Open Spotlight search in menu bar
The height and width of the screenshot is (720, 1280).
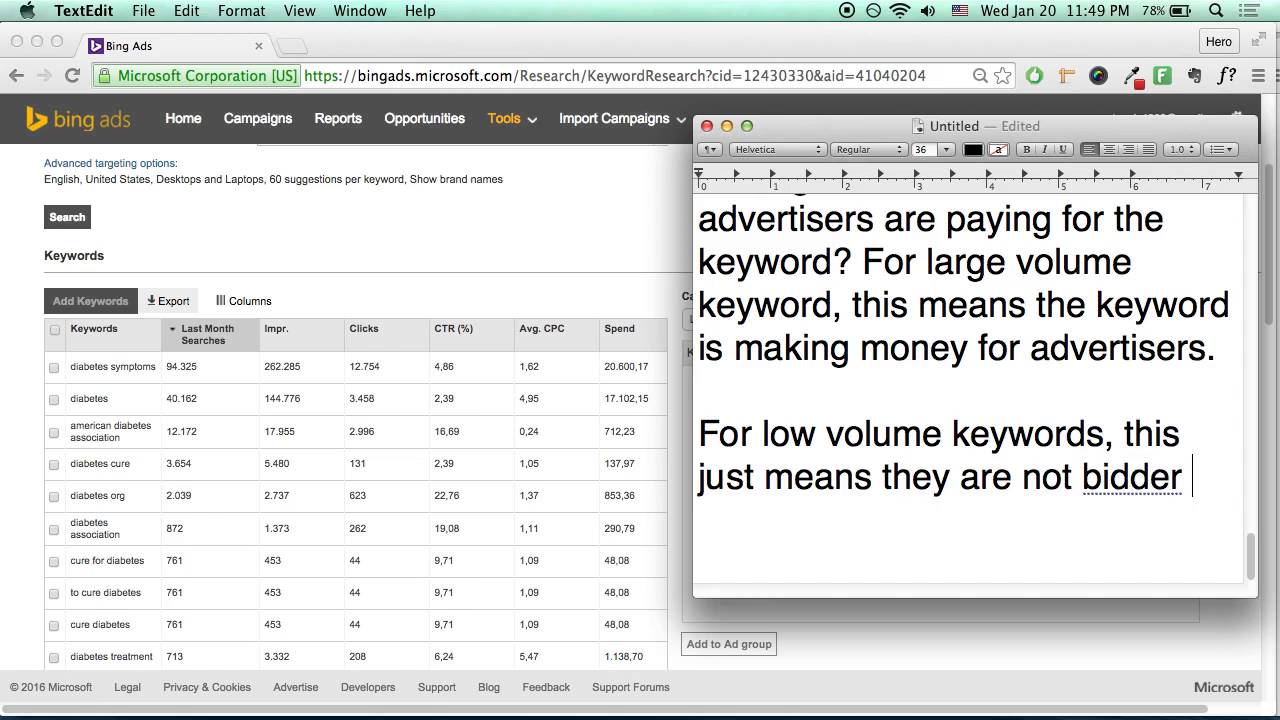click(x=1216, y=11)
